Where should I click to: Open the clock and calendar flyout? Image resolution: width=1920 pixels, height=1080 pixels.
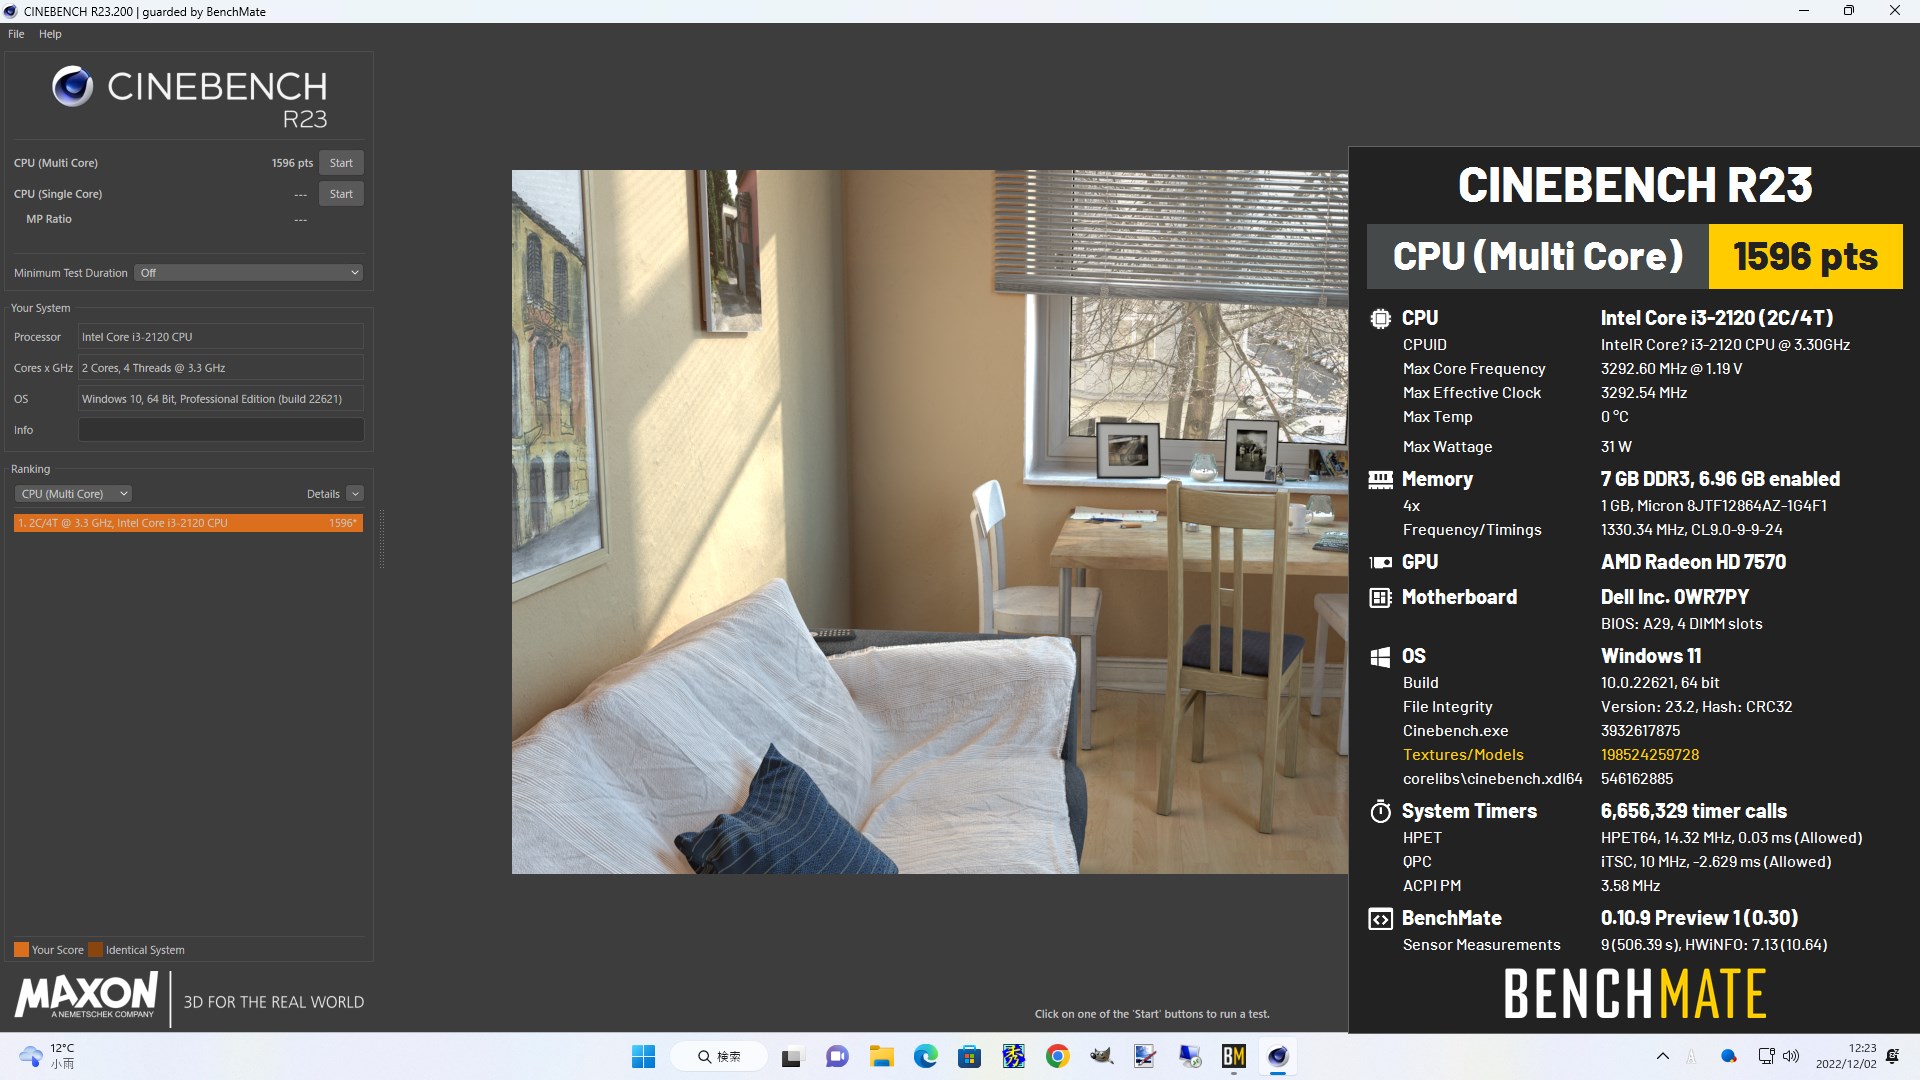click(1846, 1056)
